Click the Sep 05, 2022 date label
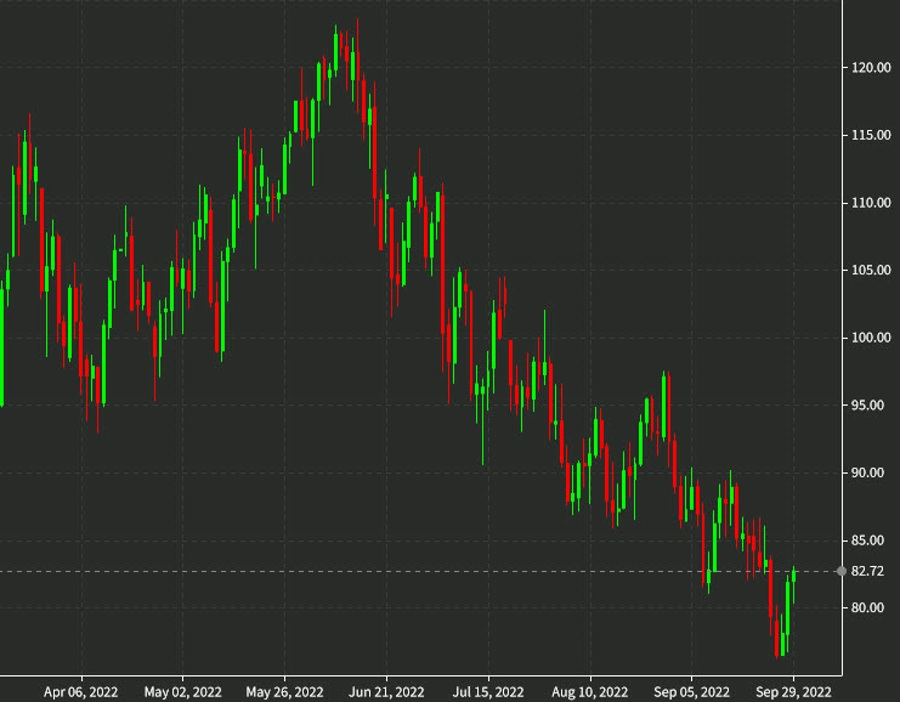The image size is (900, 702). (x=692, y=692)
